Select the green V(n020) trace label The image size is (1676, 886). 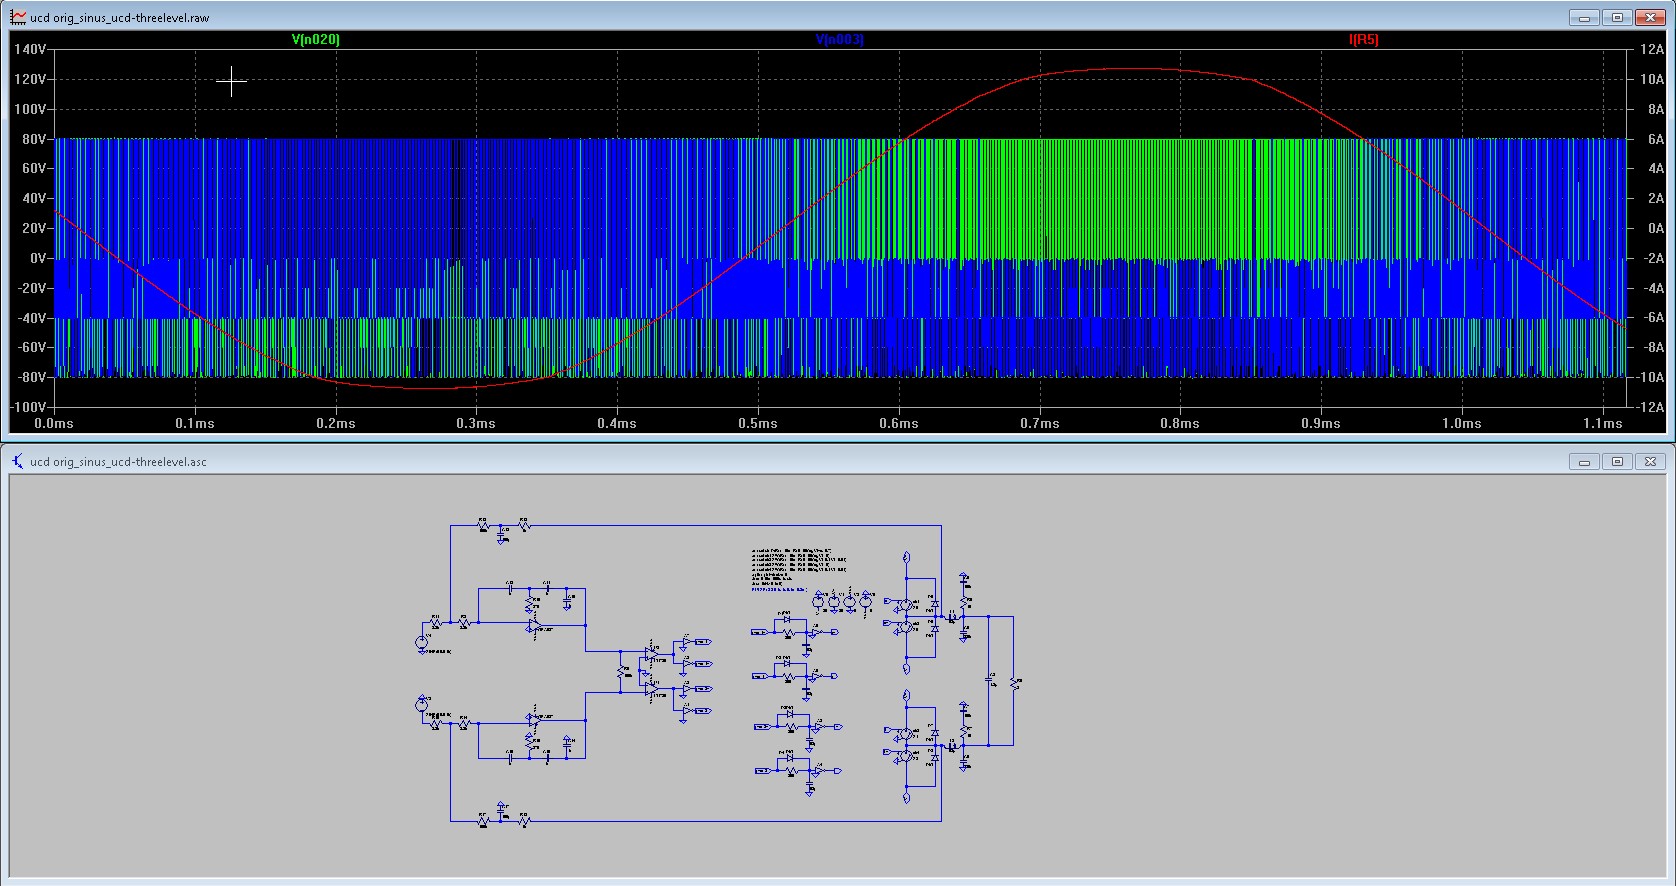(x=316, y=39)
